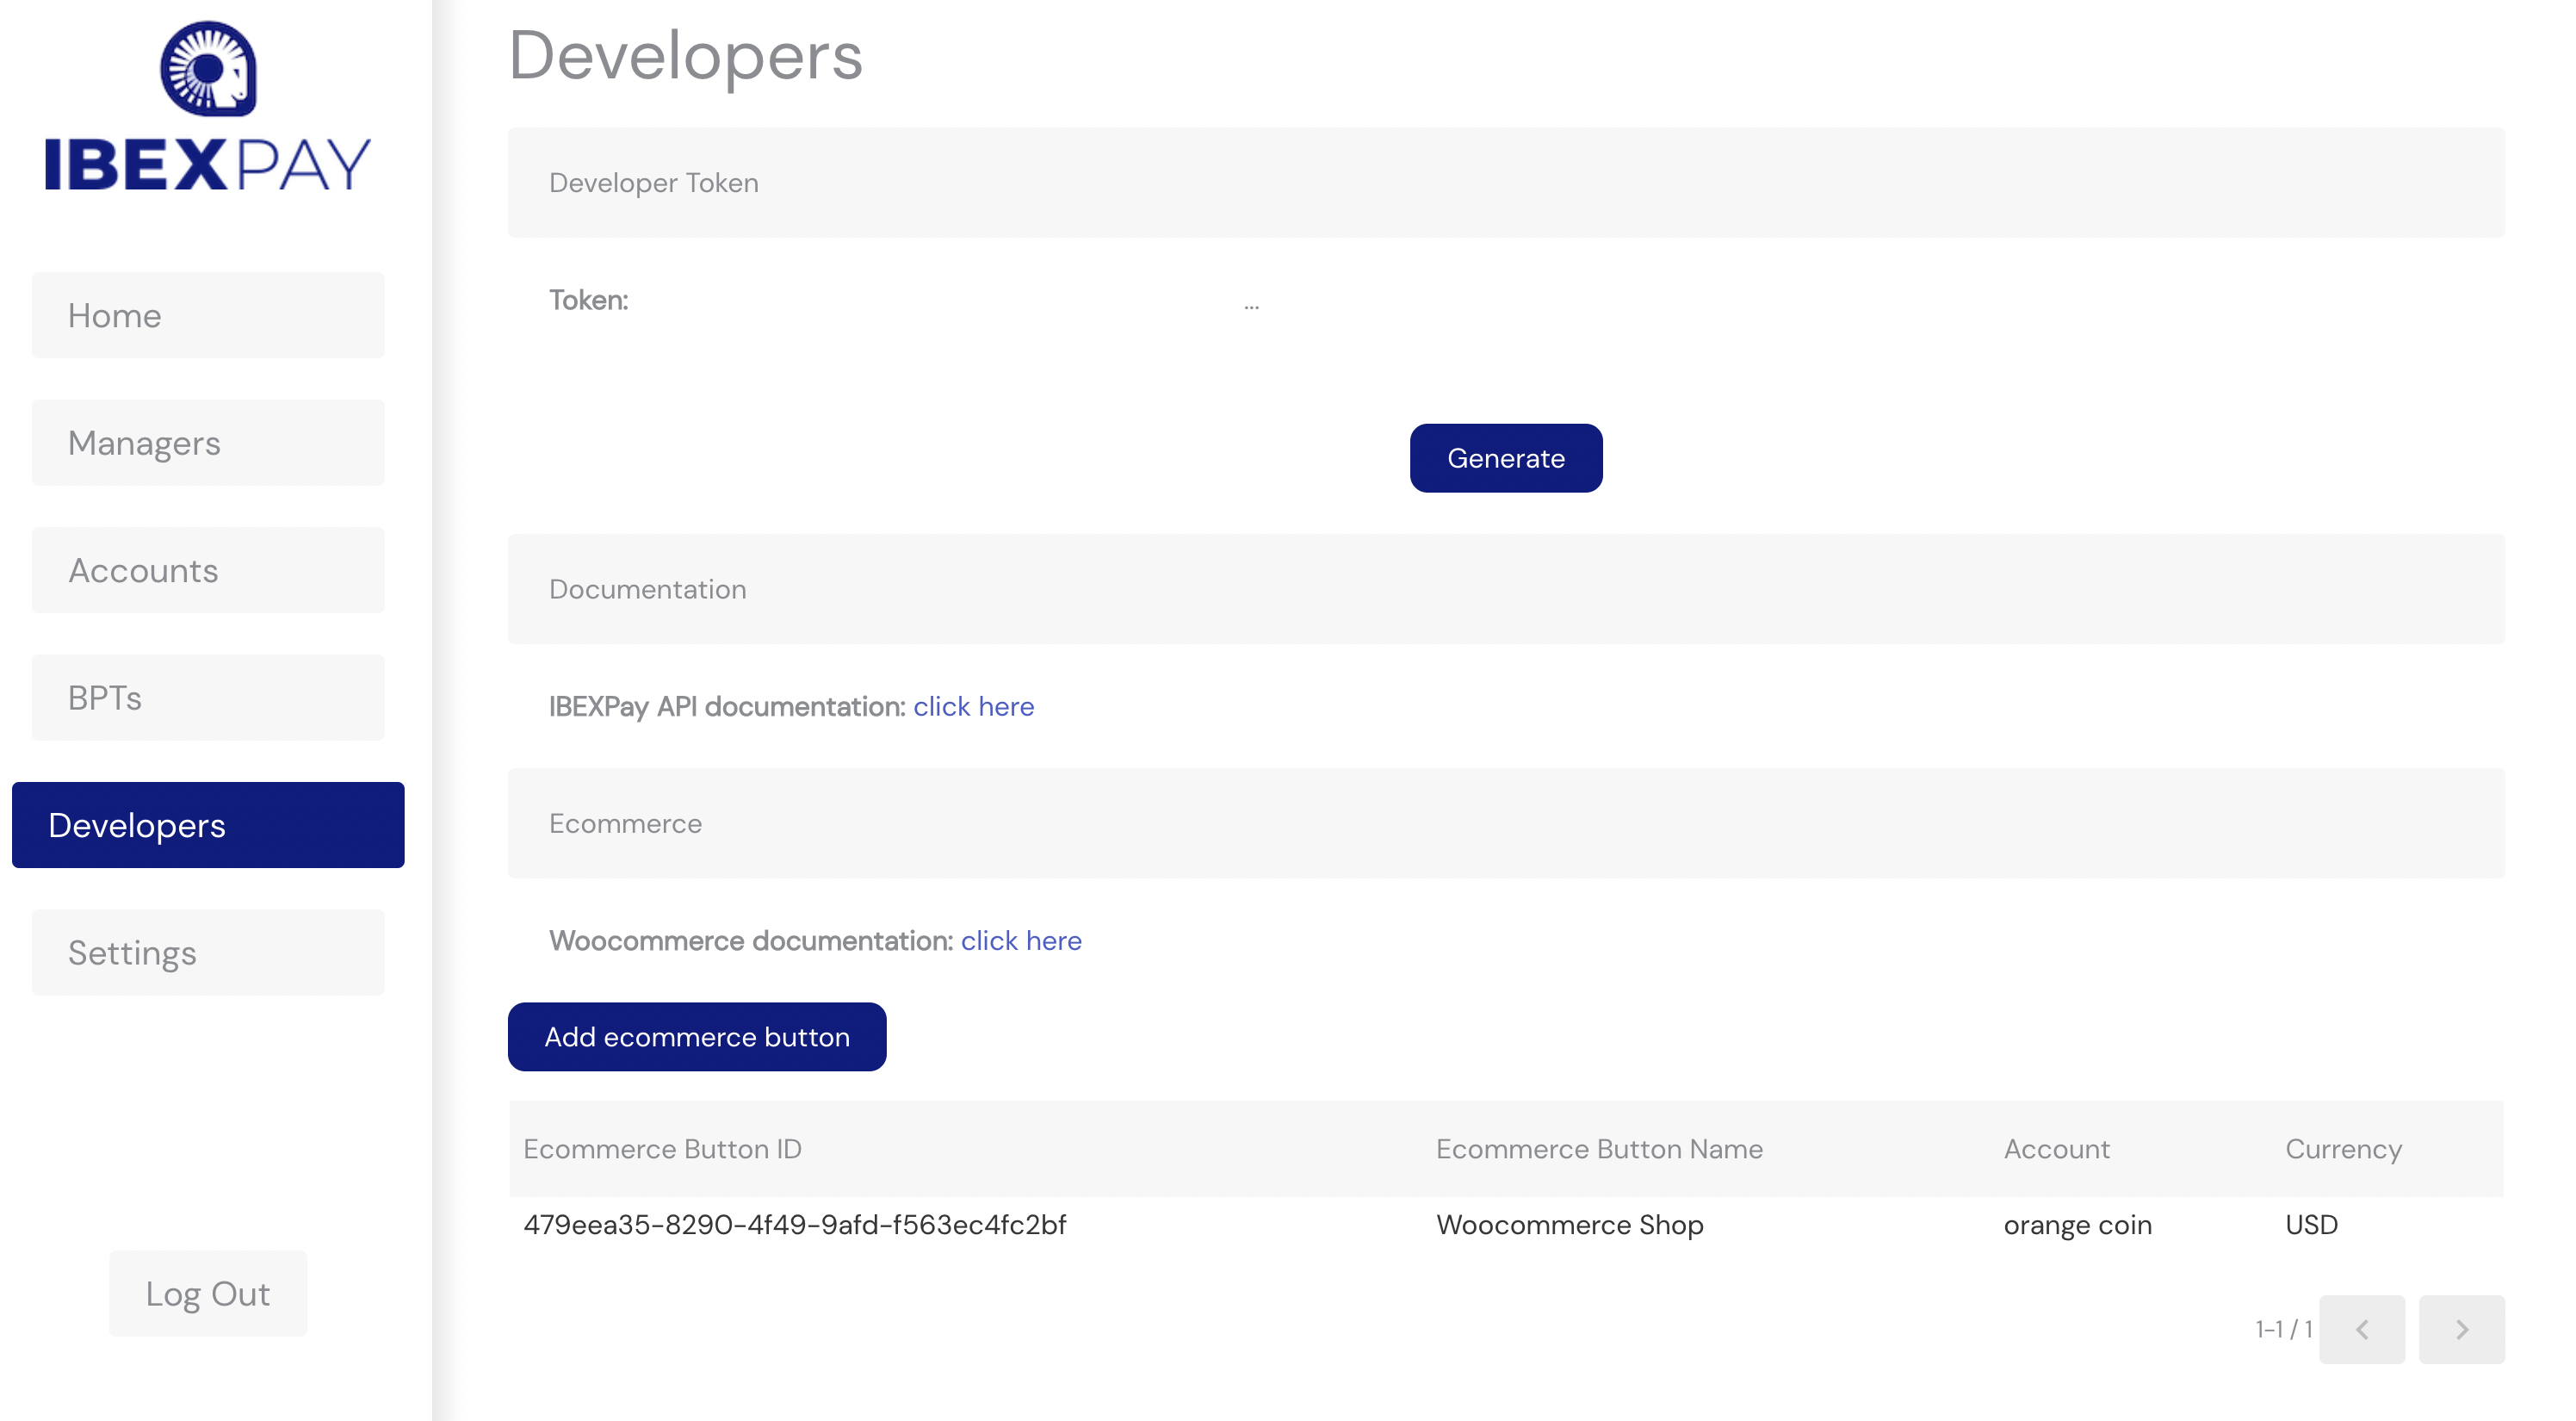Click the IBEXPay ibex logo icon
2576x1421 pixels.
pyautogui.click(x=208, y=69)
